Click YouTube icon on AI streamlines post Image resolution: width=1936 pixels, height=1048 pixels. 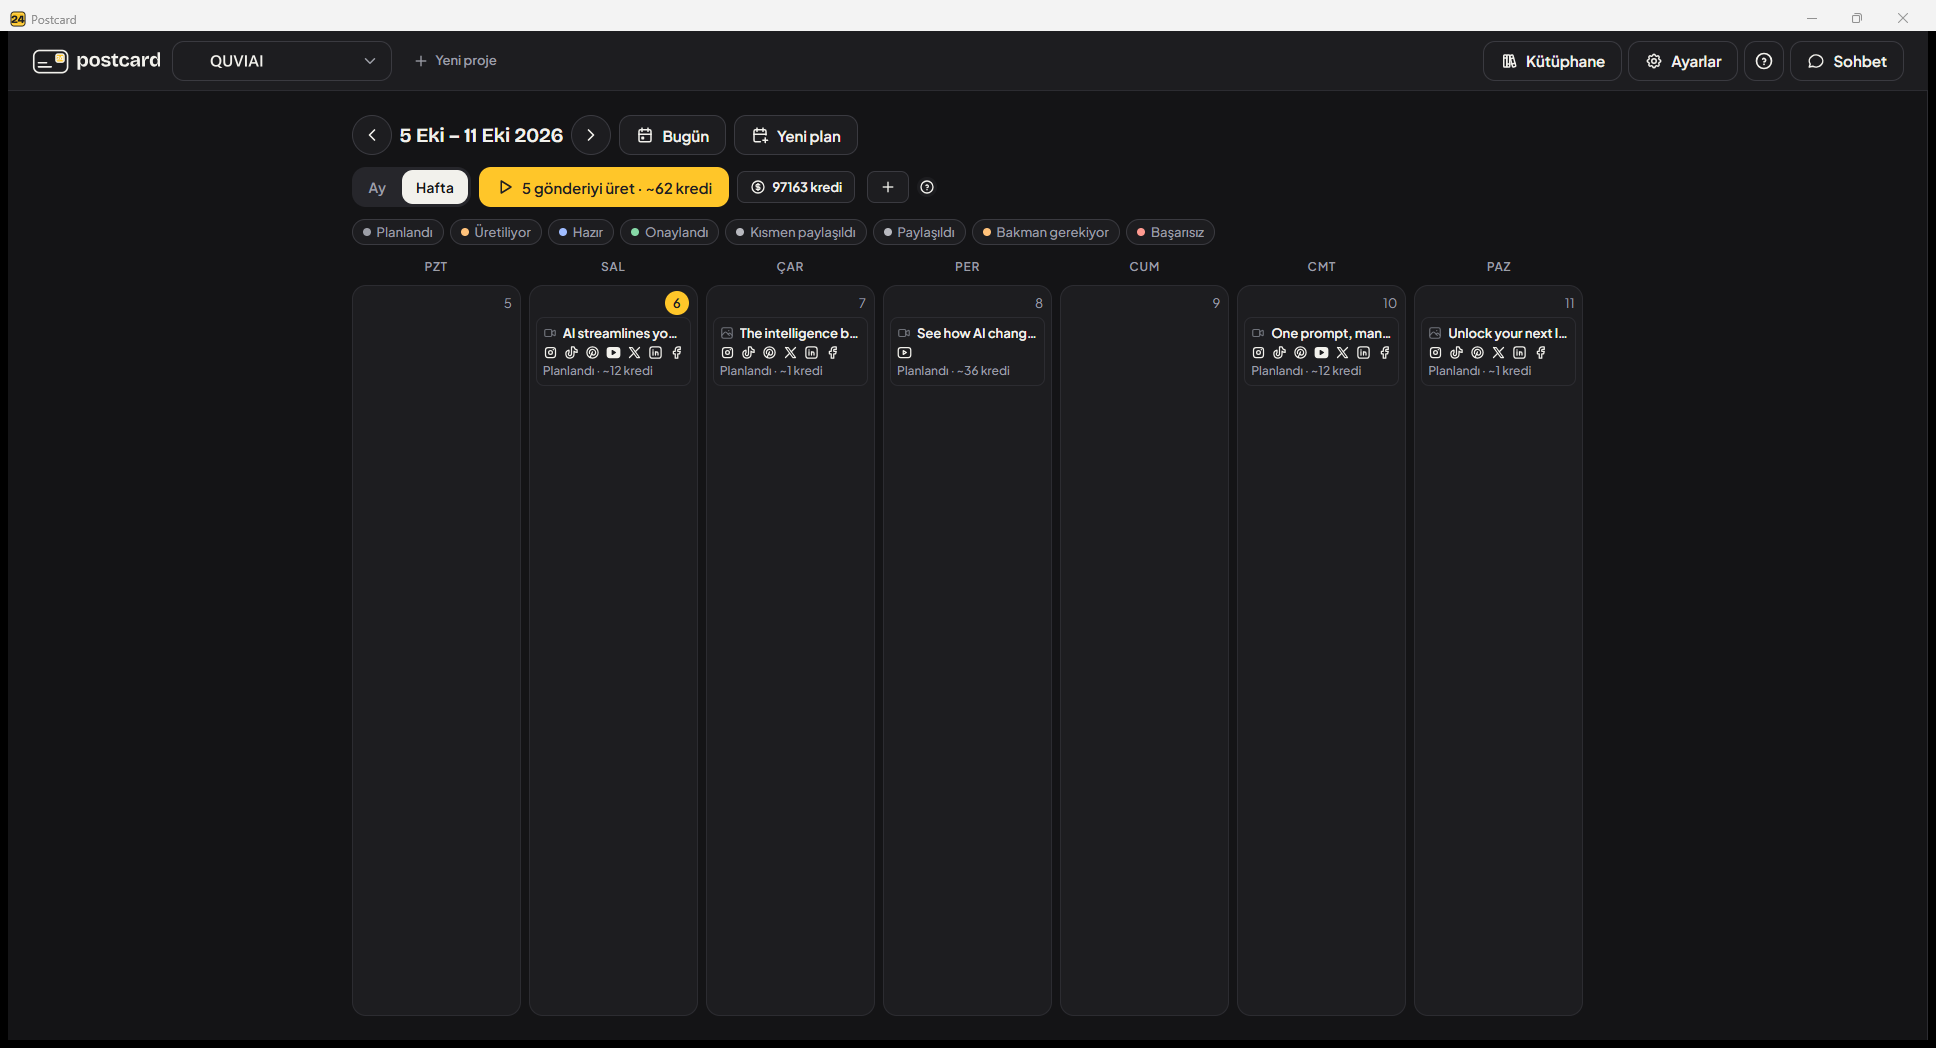pyautogui.click(x=613, y=353)
